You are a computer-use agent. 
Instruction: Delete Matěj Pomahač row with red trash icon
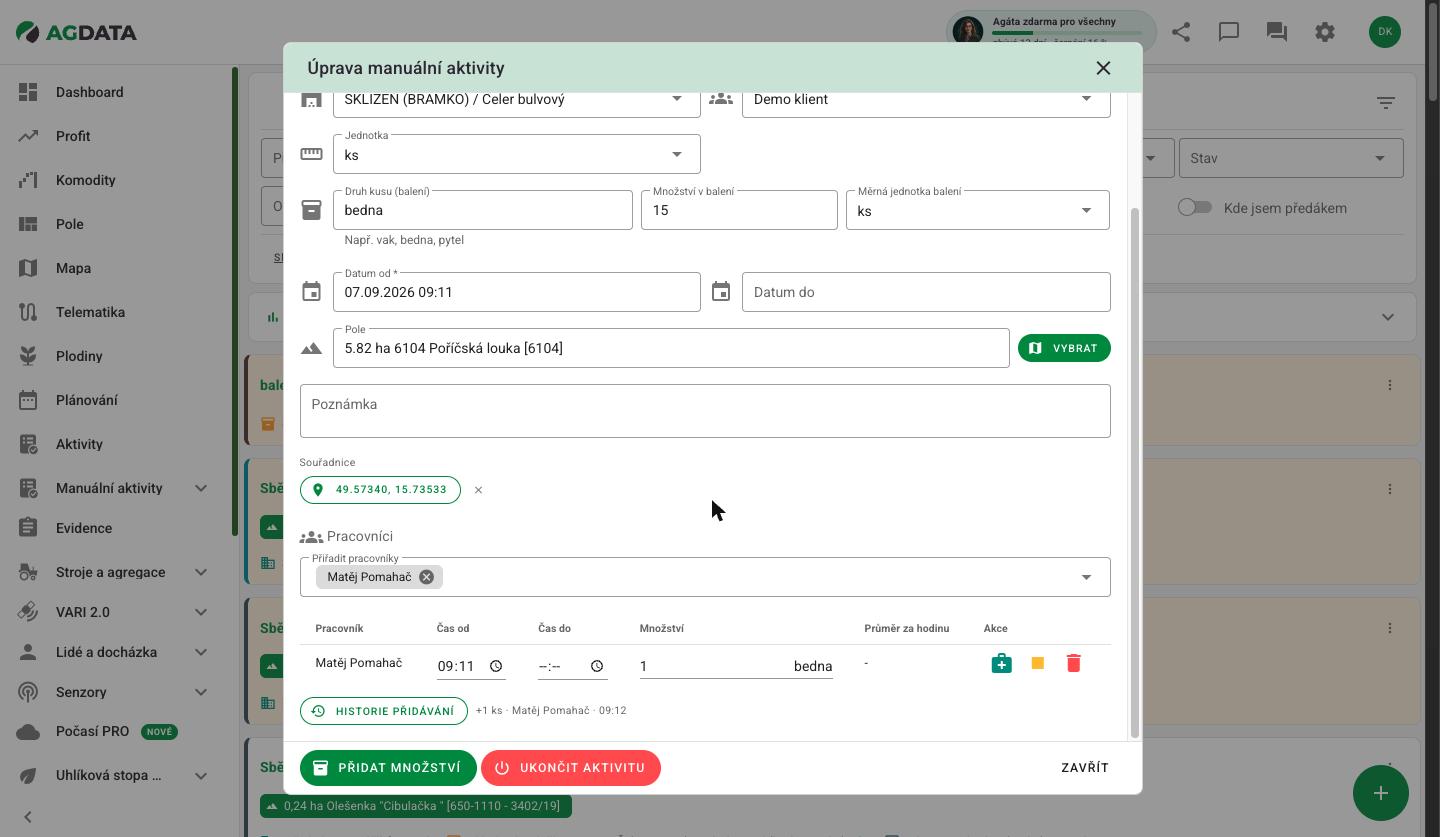coord(1074,664)
